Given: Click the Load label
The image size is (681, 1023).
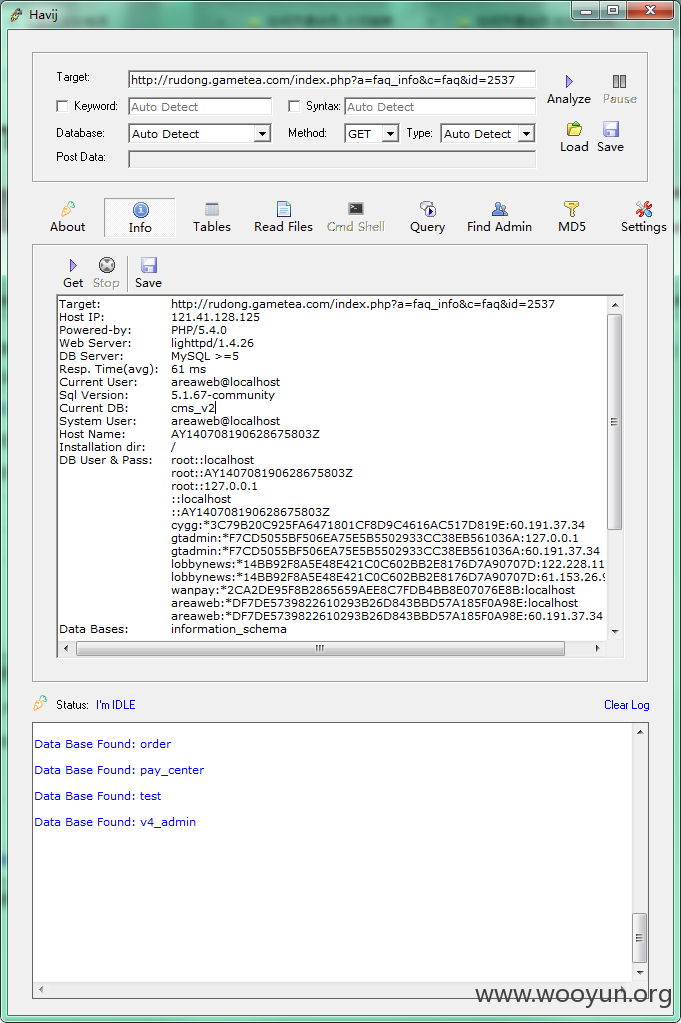Looking at the screenshot, I should coord(574,147).
